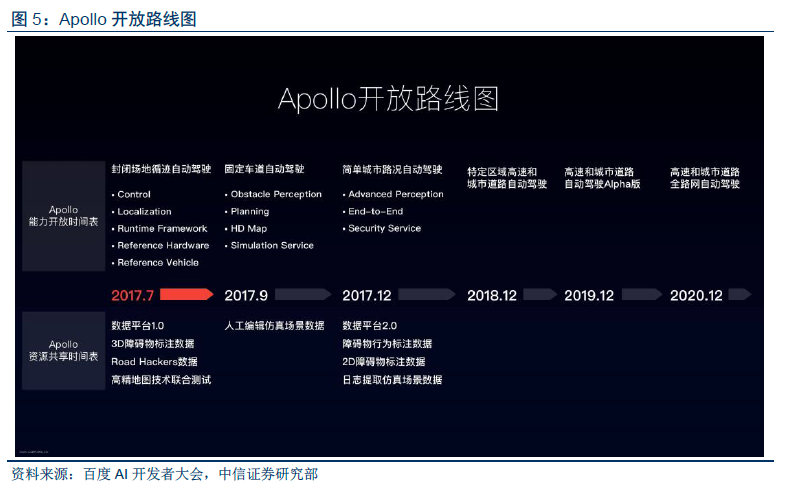
Task: Click the red arrow after 2017.7
Action: (186, 294)
